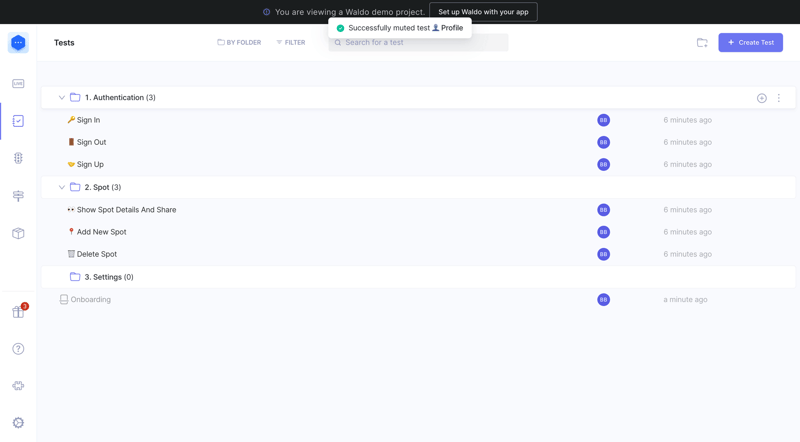This screenshot has height=442, width=800.
Task: Select the 3. Settings (0) folder label
Action: pyautogui.click(x=109, y=277)
